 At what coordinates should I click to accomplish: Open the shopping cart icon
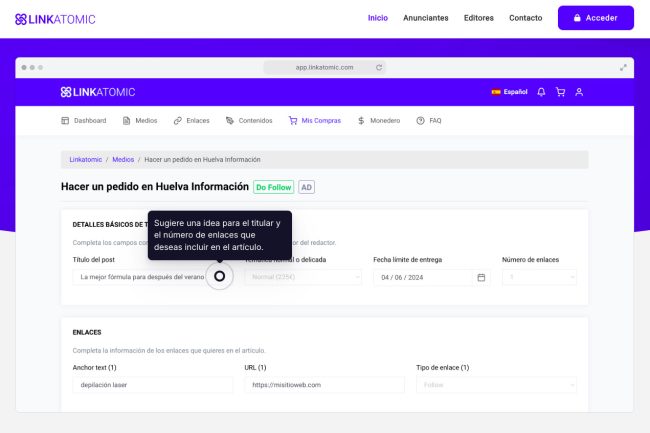click(560, 92)
